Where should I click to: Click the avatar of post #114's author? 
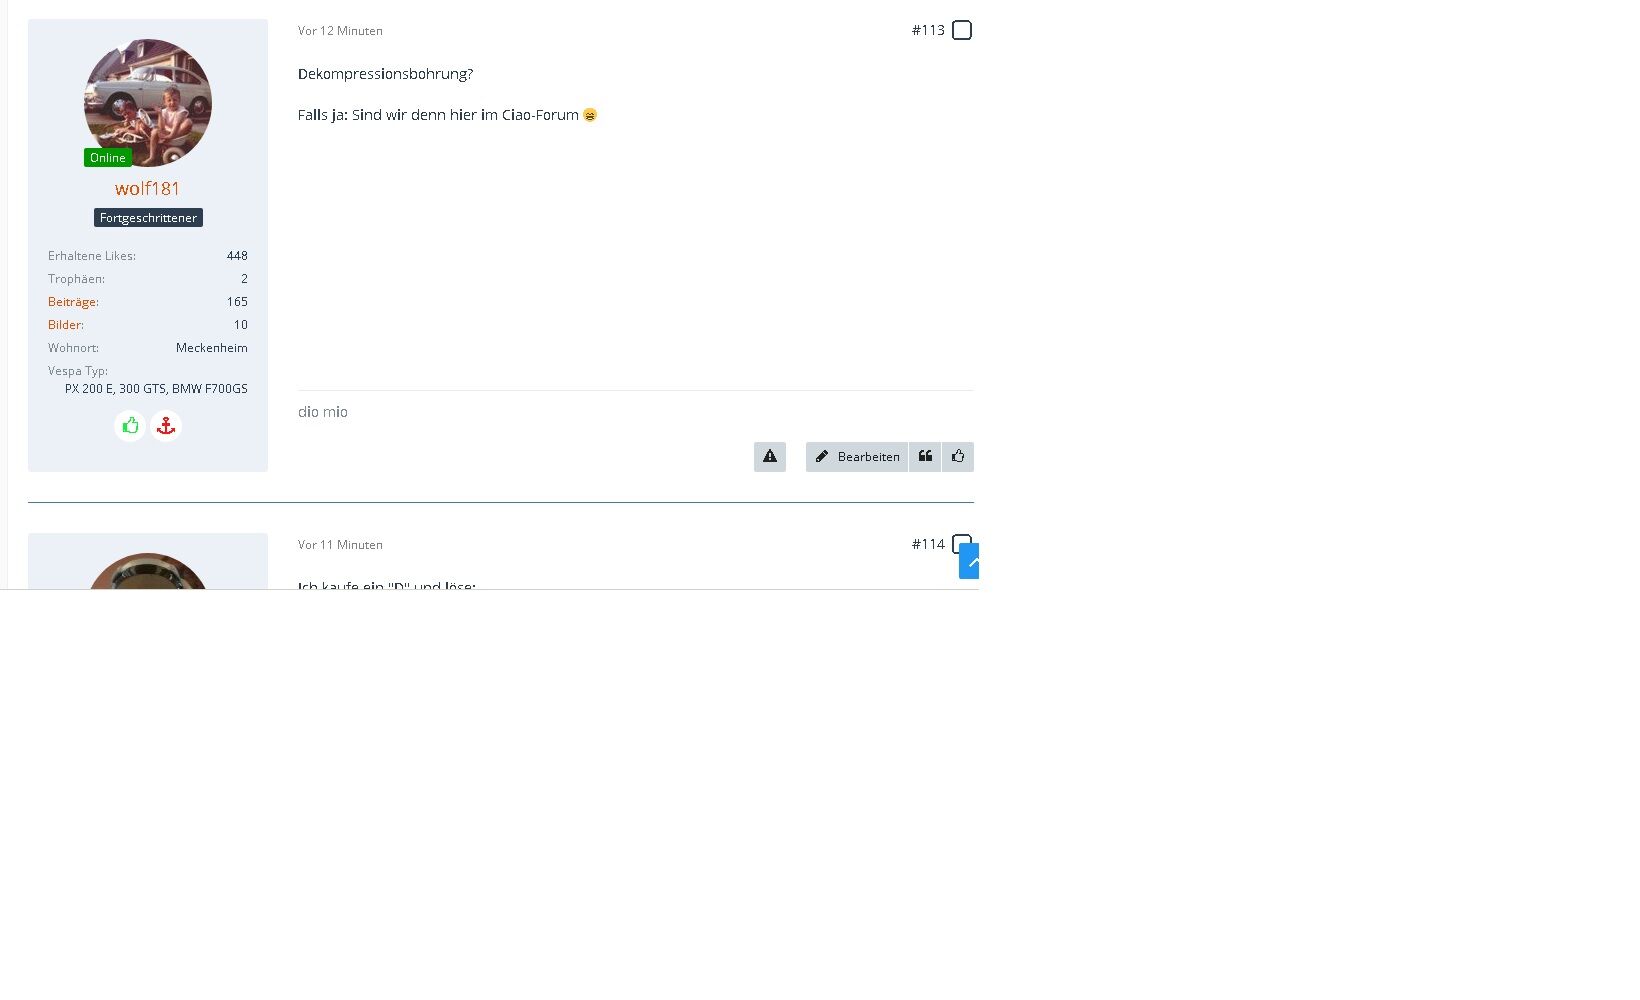point(148,572)
